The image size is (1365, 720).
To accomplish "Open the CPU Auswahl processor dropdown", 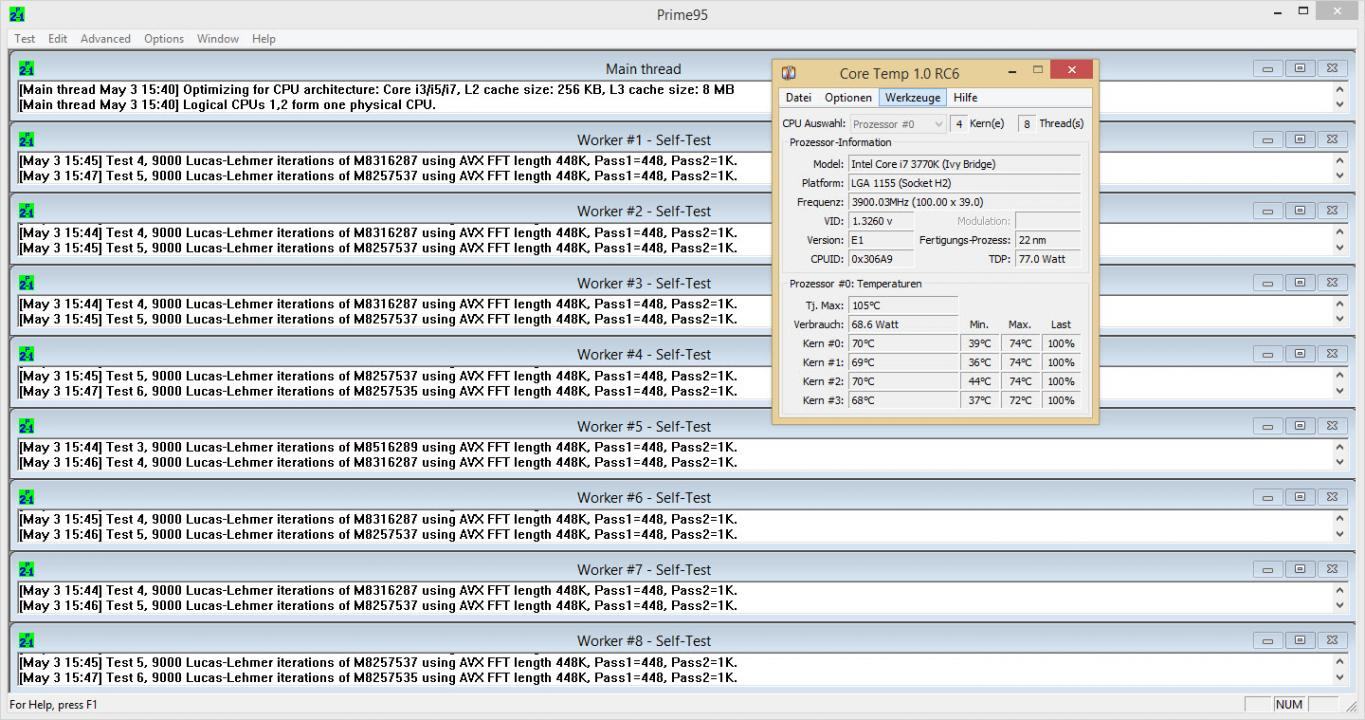I will 897,124.
